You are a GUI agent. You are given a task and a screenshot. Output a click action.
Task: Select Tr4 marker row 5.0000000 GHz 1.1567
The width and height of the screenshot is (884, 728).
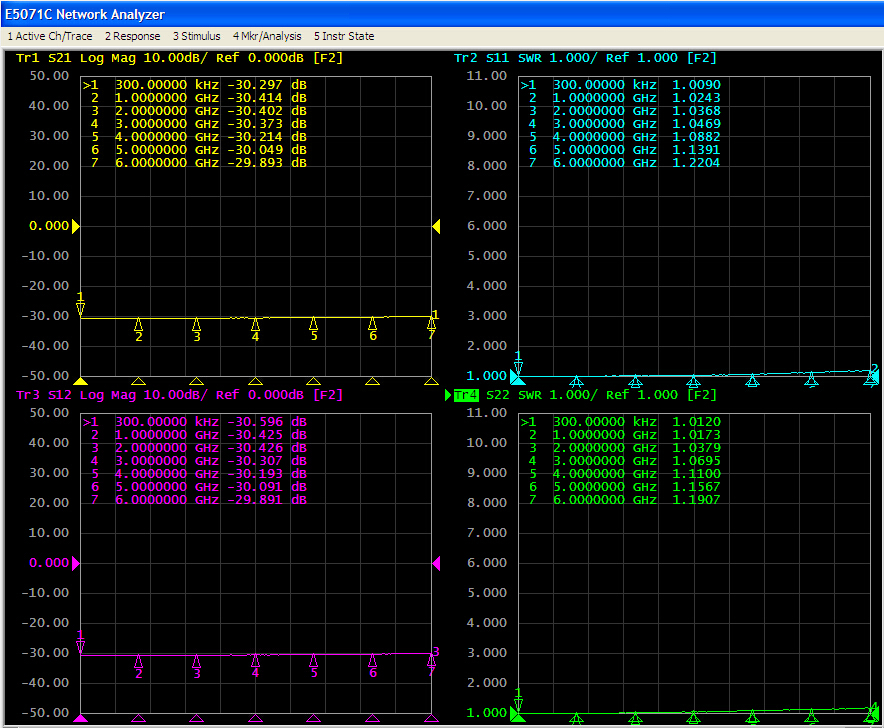point(624,487)
